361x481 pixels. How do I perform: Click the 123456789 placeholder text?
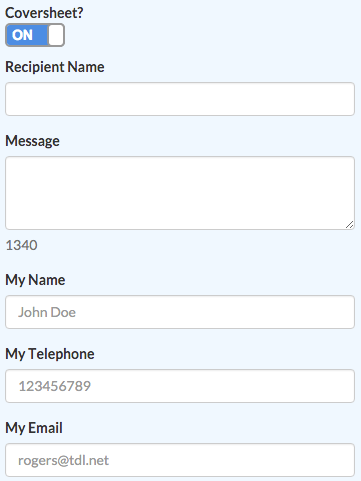[54, 386]
